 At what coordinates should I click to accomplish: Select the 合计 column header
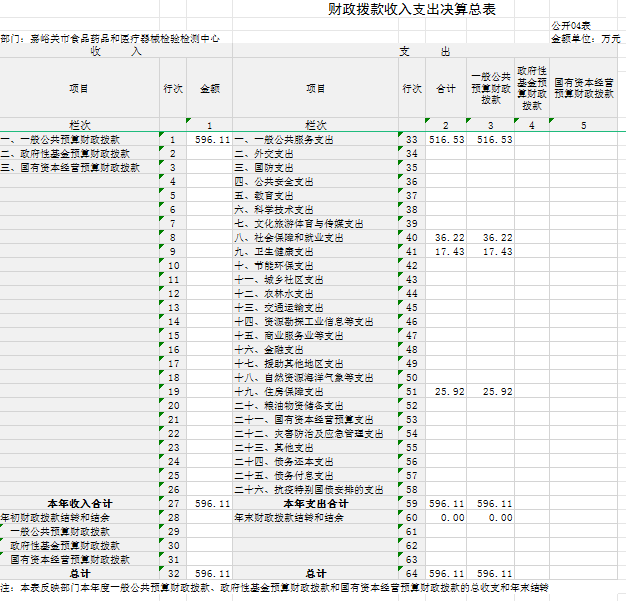pyautogui.click(x=445, y=89)
